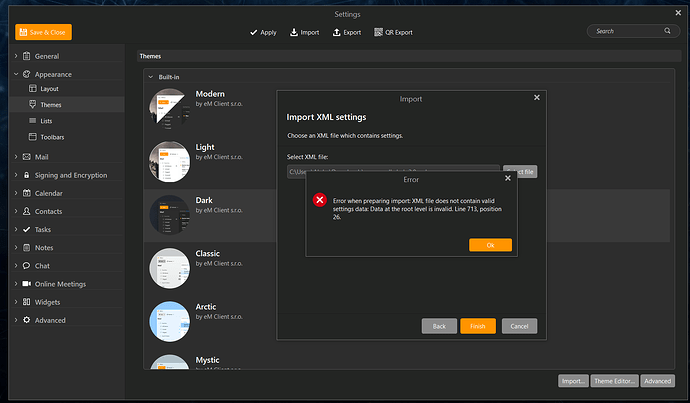Close the Settings window

coord(678,13)
